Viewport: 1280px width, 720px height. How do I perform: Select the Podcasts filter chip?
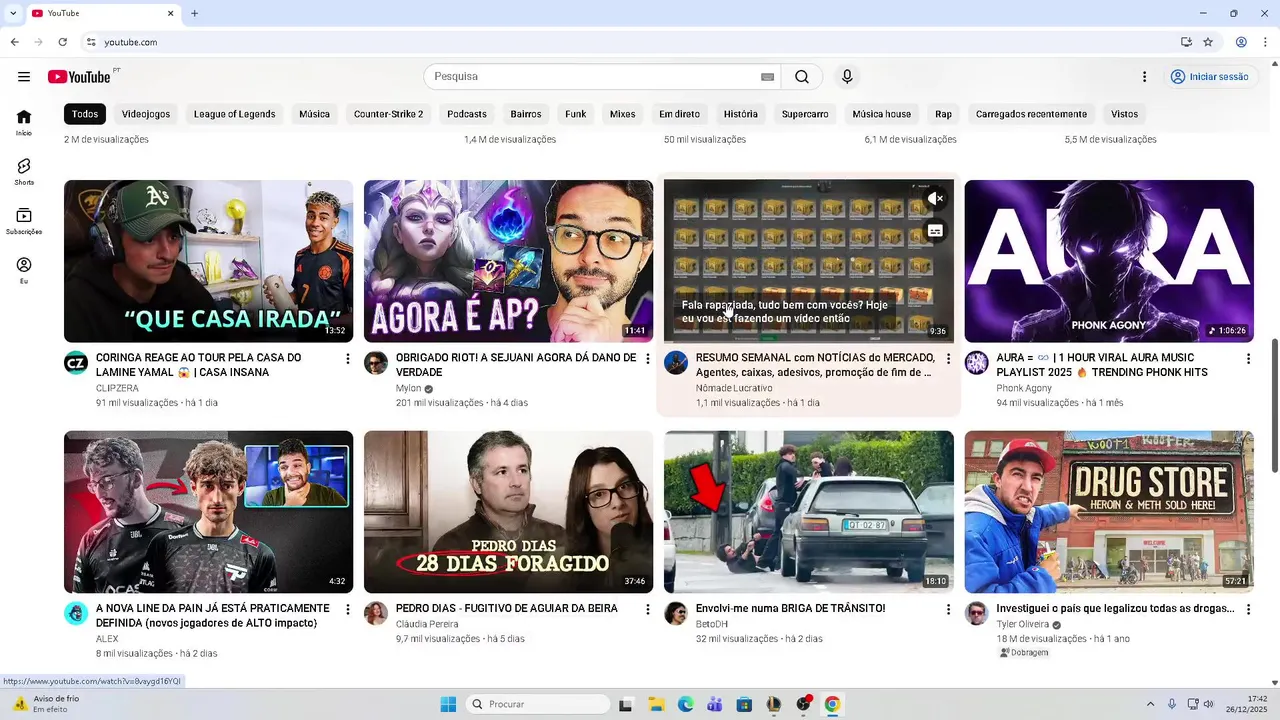[x=467, y=114]
